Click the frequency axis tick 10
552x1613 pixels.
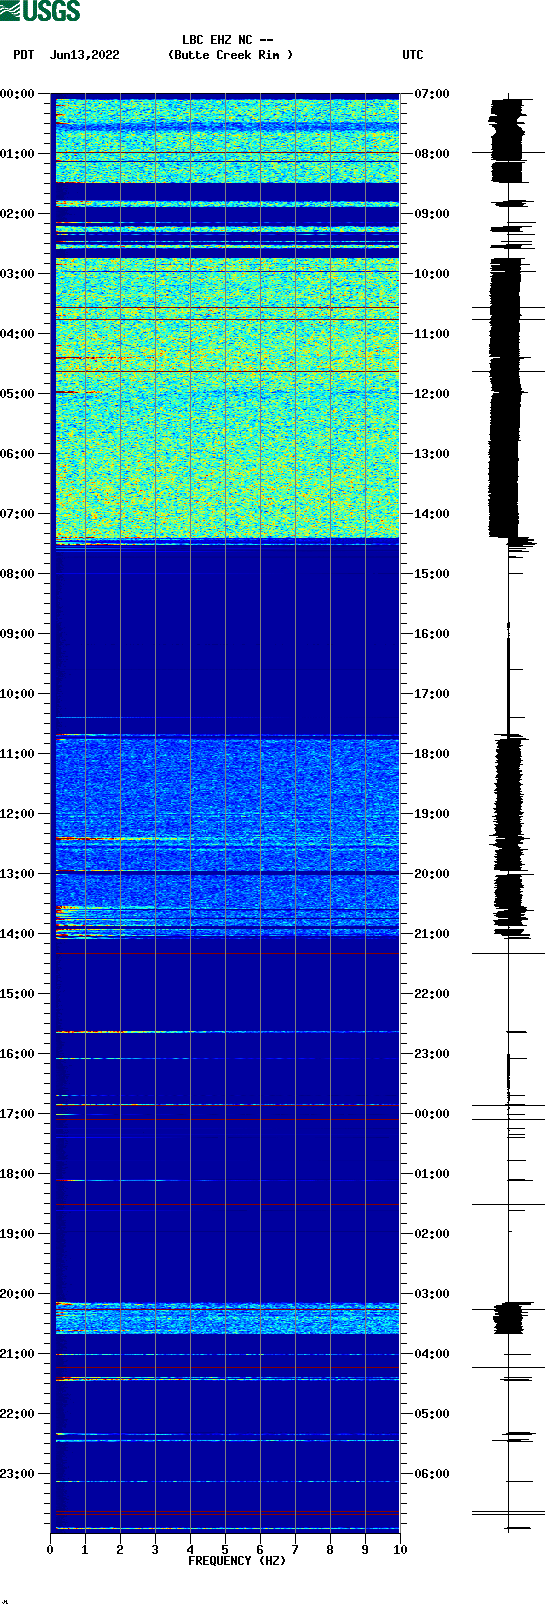(400, 1550)
